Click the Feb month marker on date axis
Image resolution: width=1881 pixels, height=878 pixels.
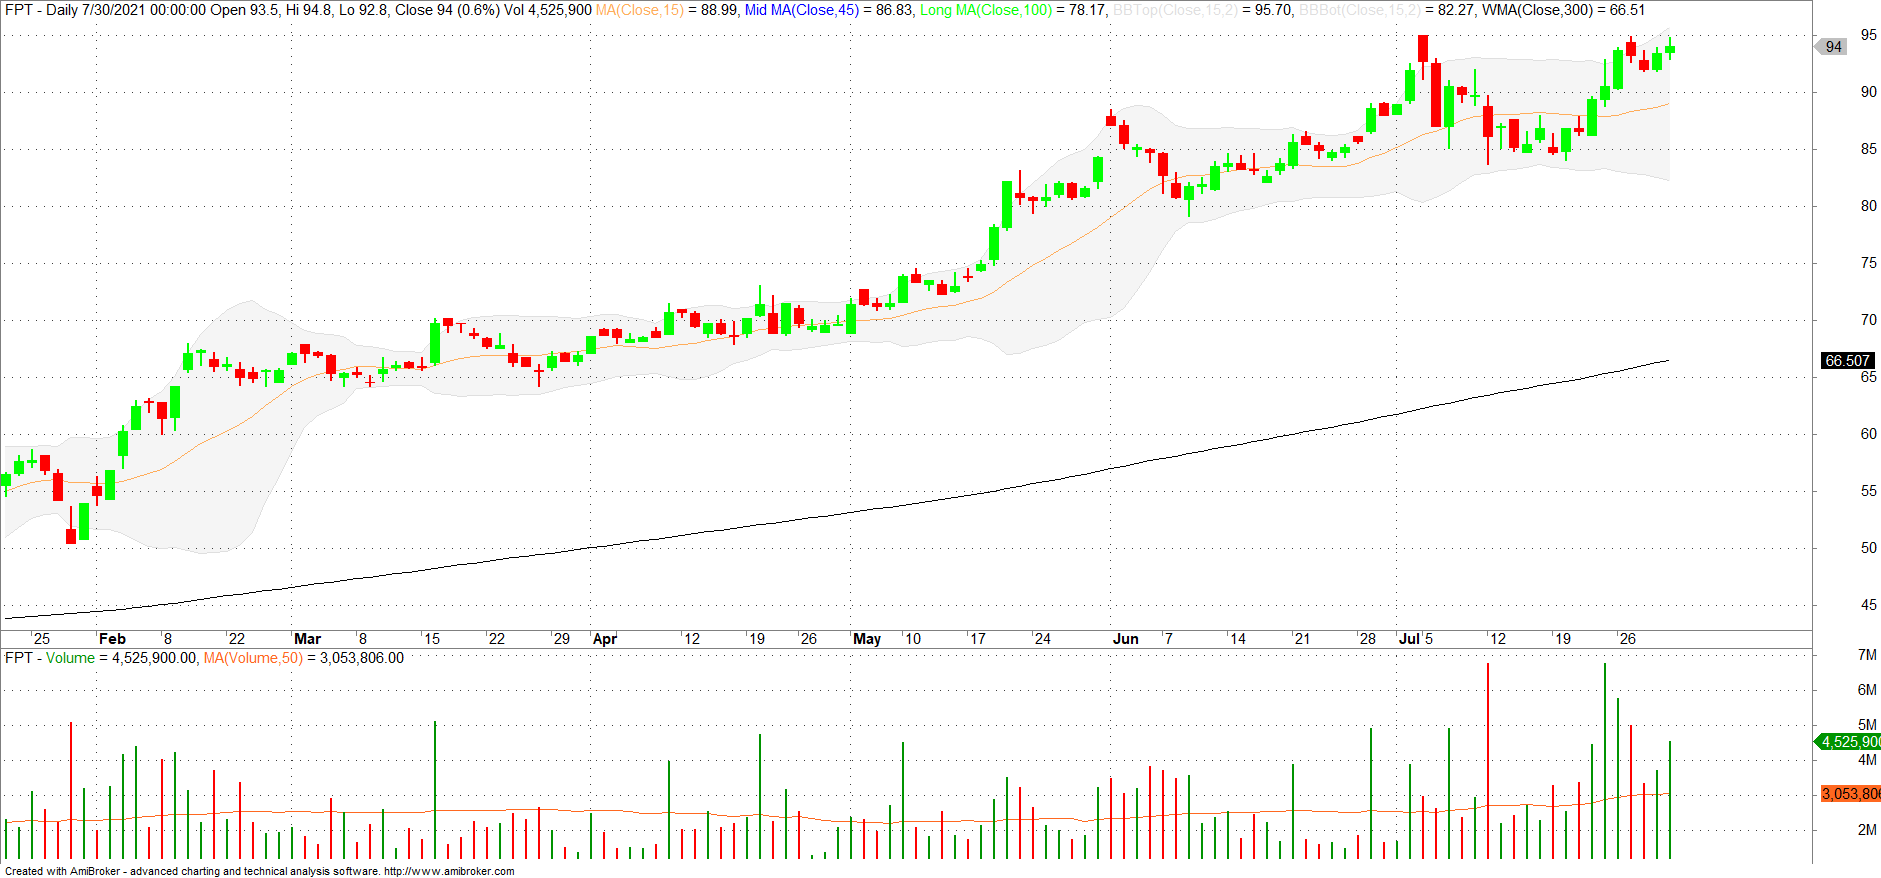point(112,639)
